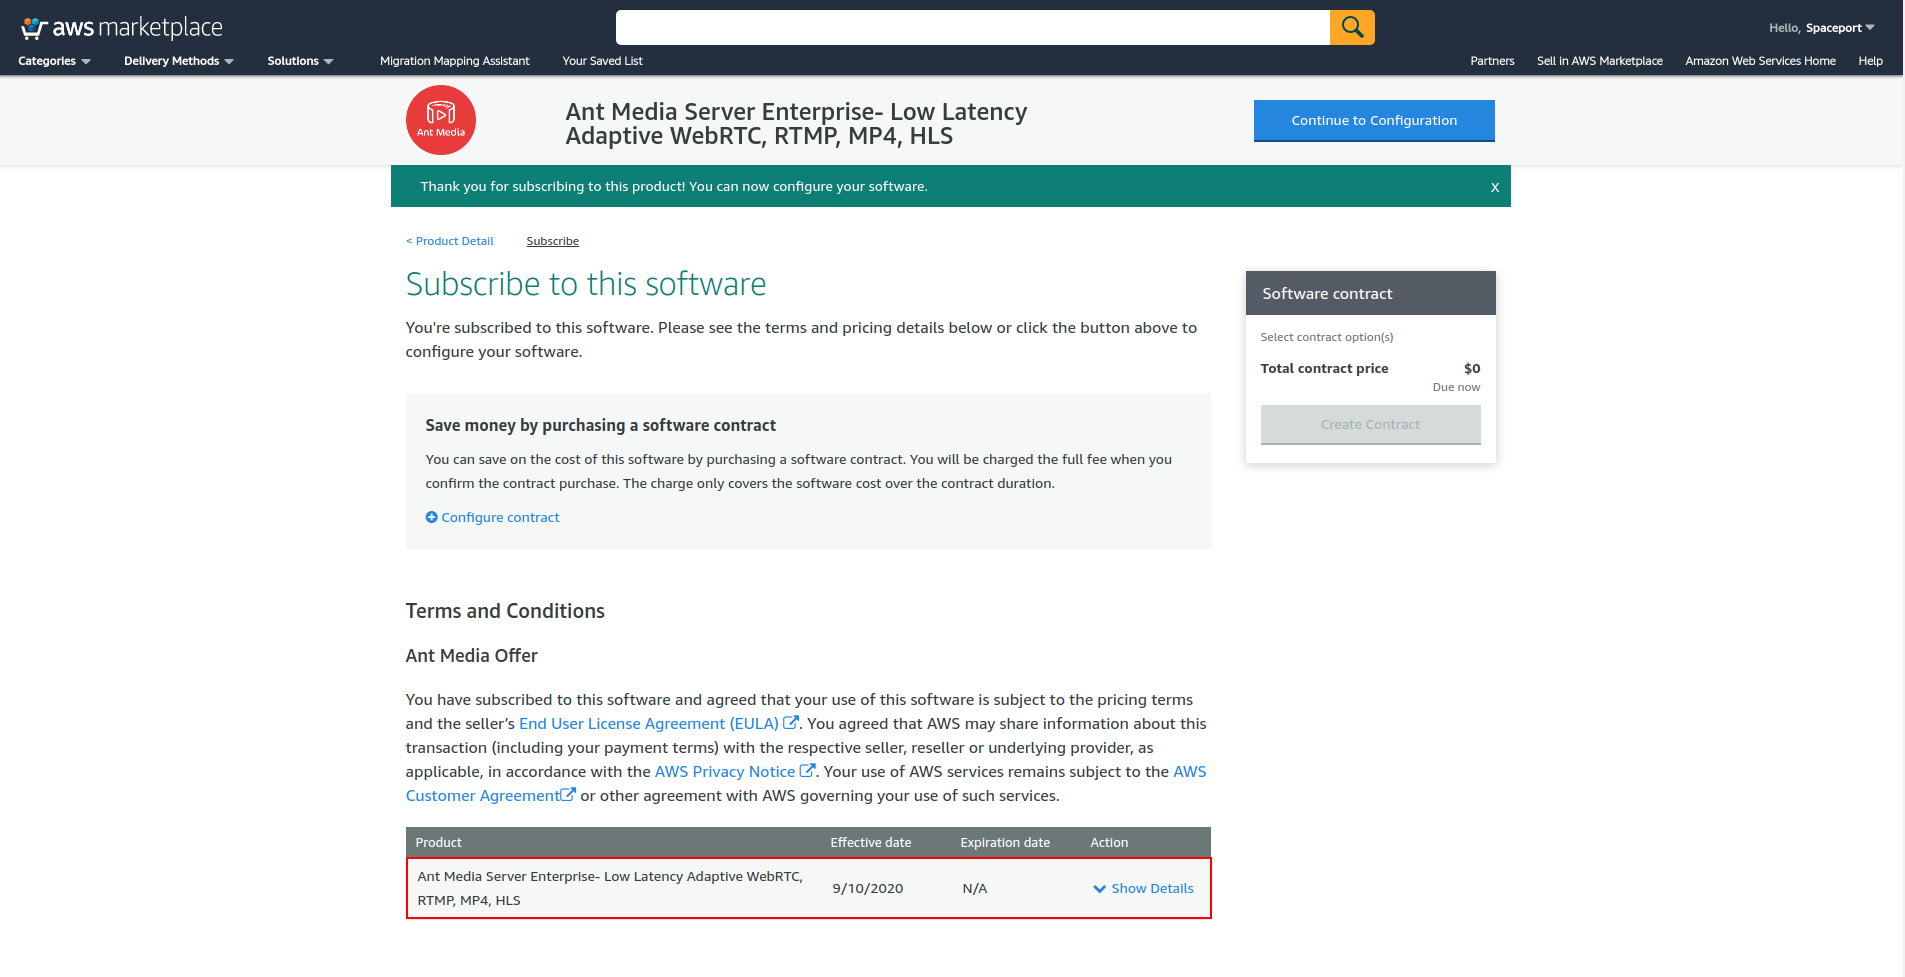Screen dimensions: 1905x977
Task: Expand the Solutions dropdown menu
Action: tap(300, 61)
